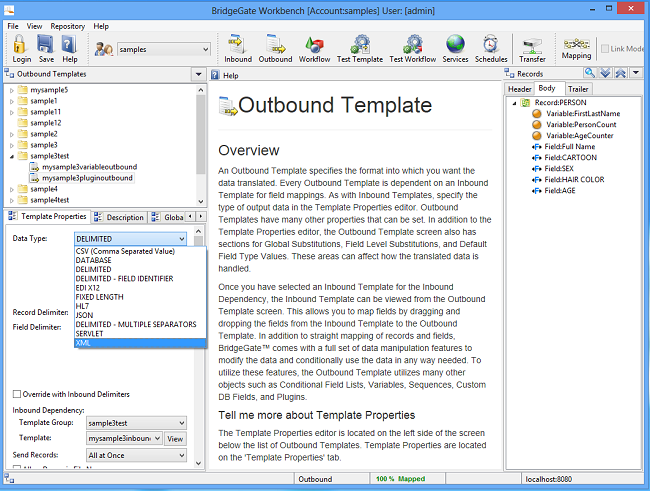
Task: Click the Data Type DELIMITED combo box
Action: click(x=131, y=239)
